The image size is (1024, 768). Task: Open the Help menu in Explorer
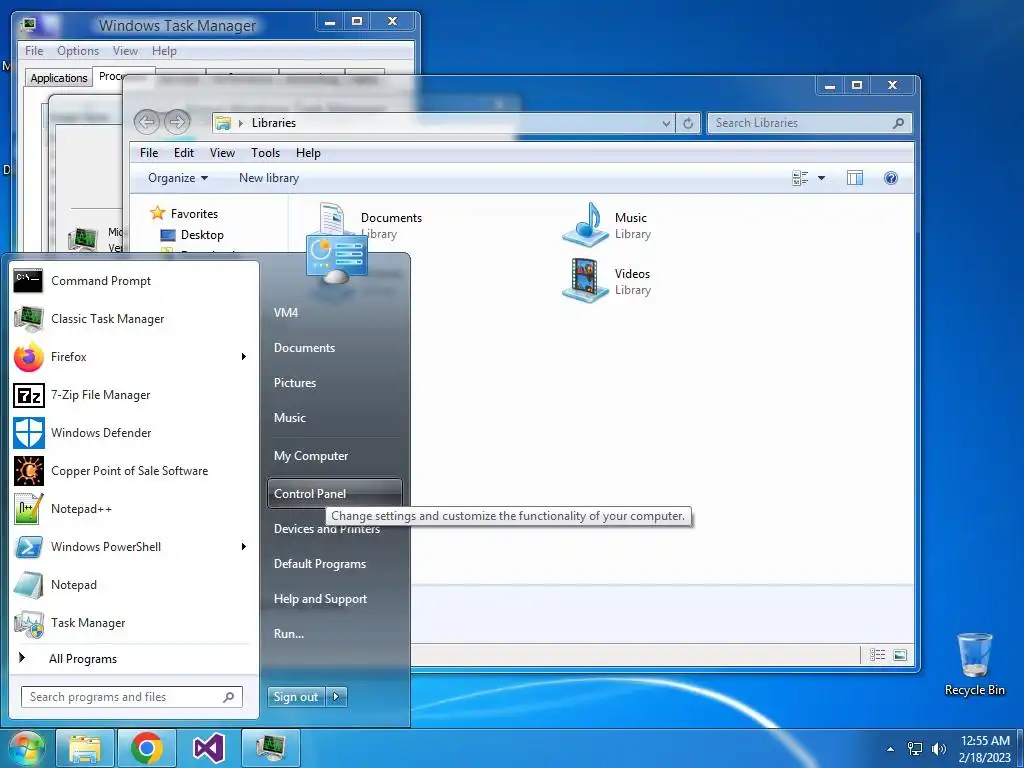(x=308, y=153)
